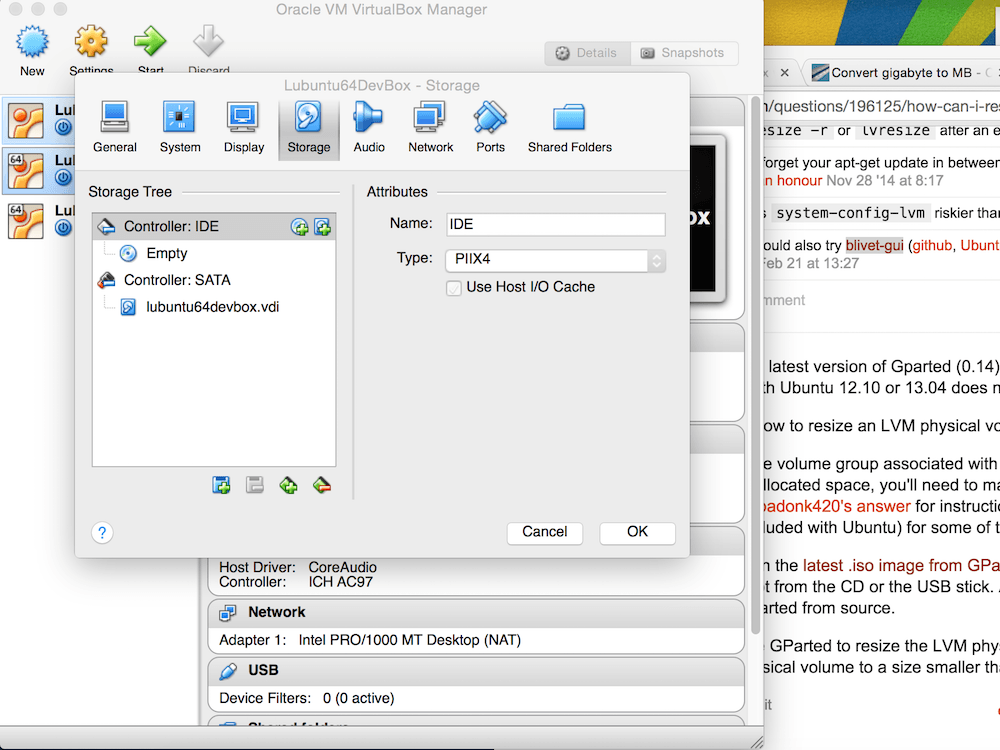The image size is (1000, 750).
Task: Enable Use Host I/O Cache checkbox
Action: pyautogui.click(x=453, y=288)
